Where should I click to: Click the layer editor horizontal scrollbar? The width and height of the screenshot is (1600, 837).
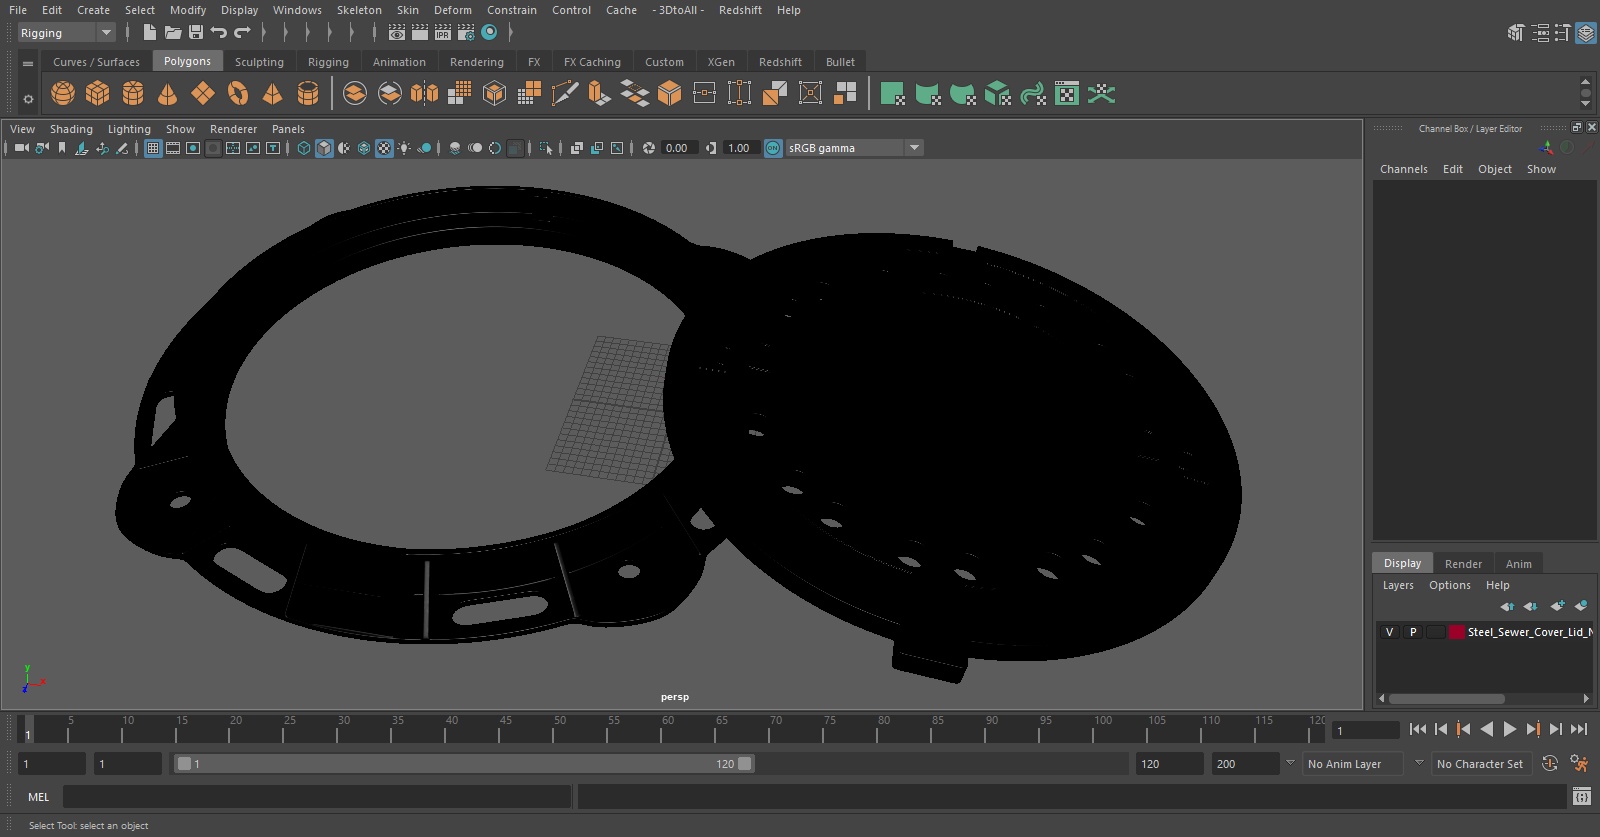[1447, 699]
